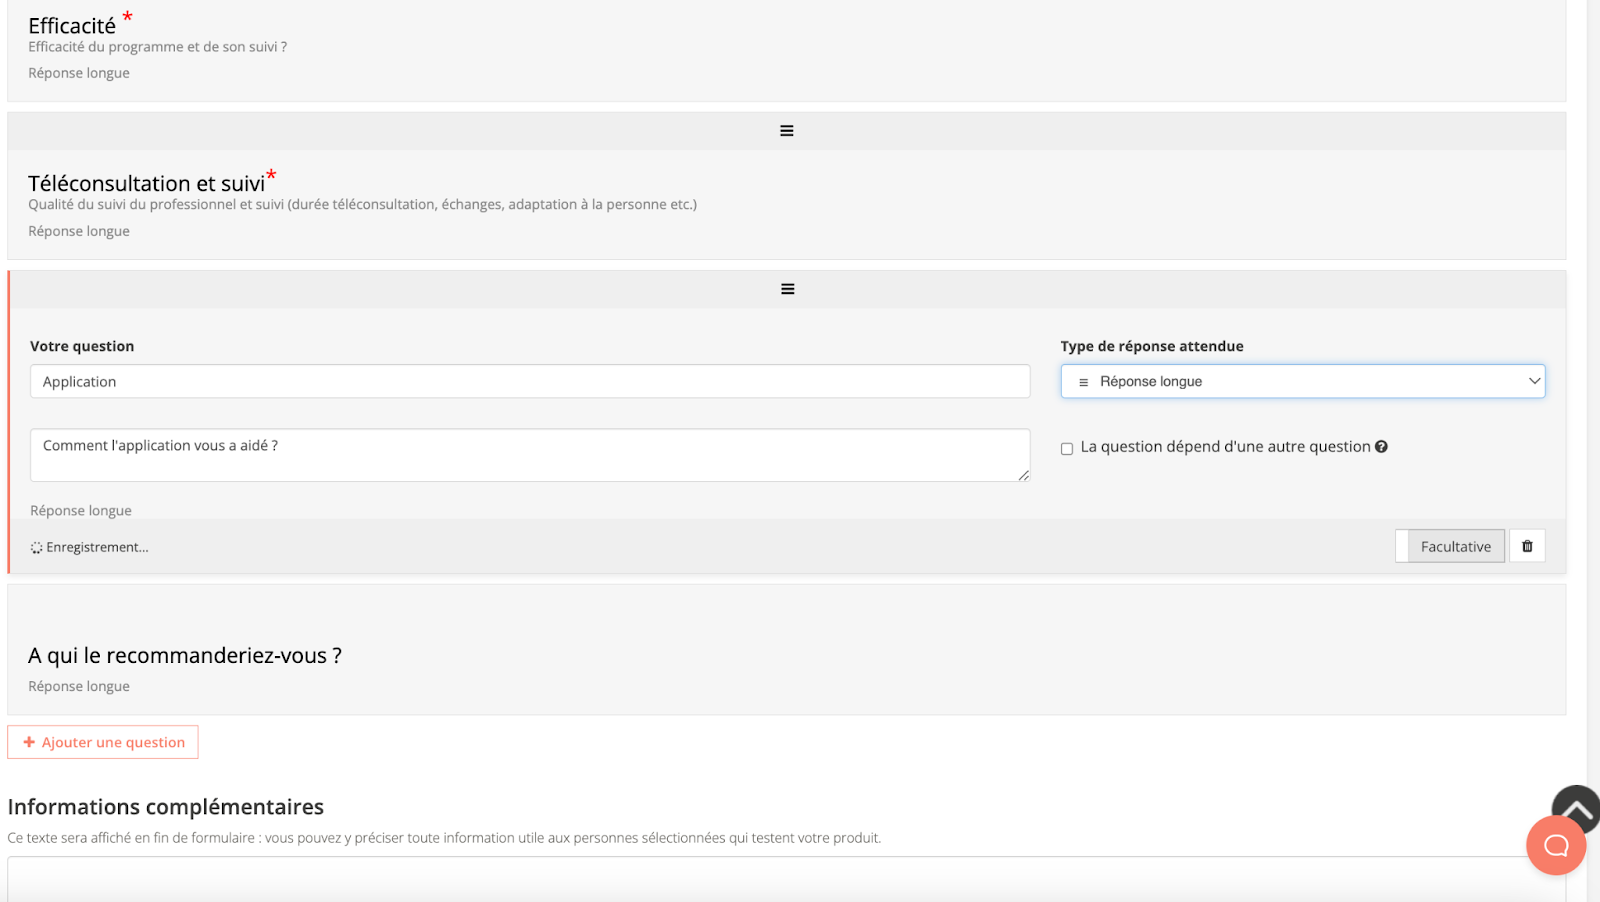Expand the Téléconsultation et suivi question
This screenshot has height=902, width=1600.
(x=146, y=184)
